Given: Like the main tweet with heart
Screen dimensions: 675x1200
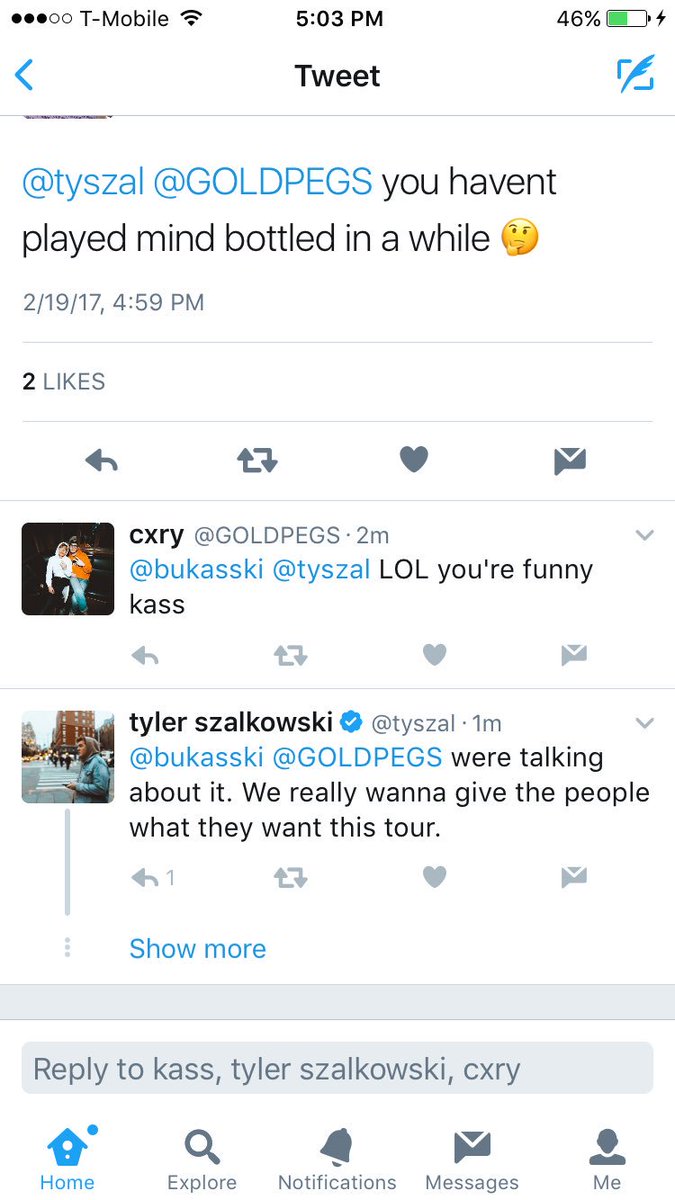Looking at the screenshot, I should click(x=414, y=460).
